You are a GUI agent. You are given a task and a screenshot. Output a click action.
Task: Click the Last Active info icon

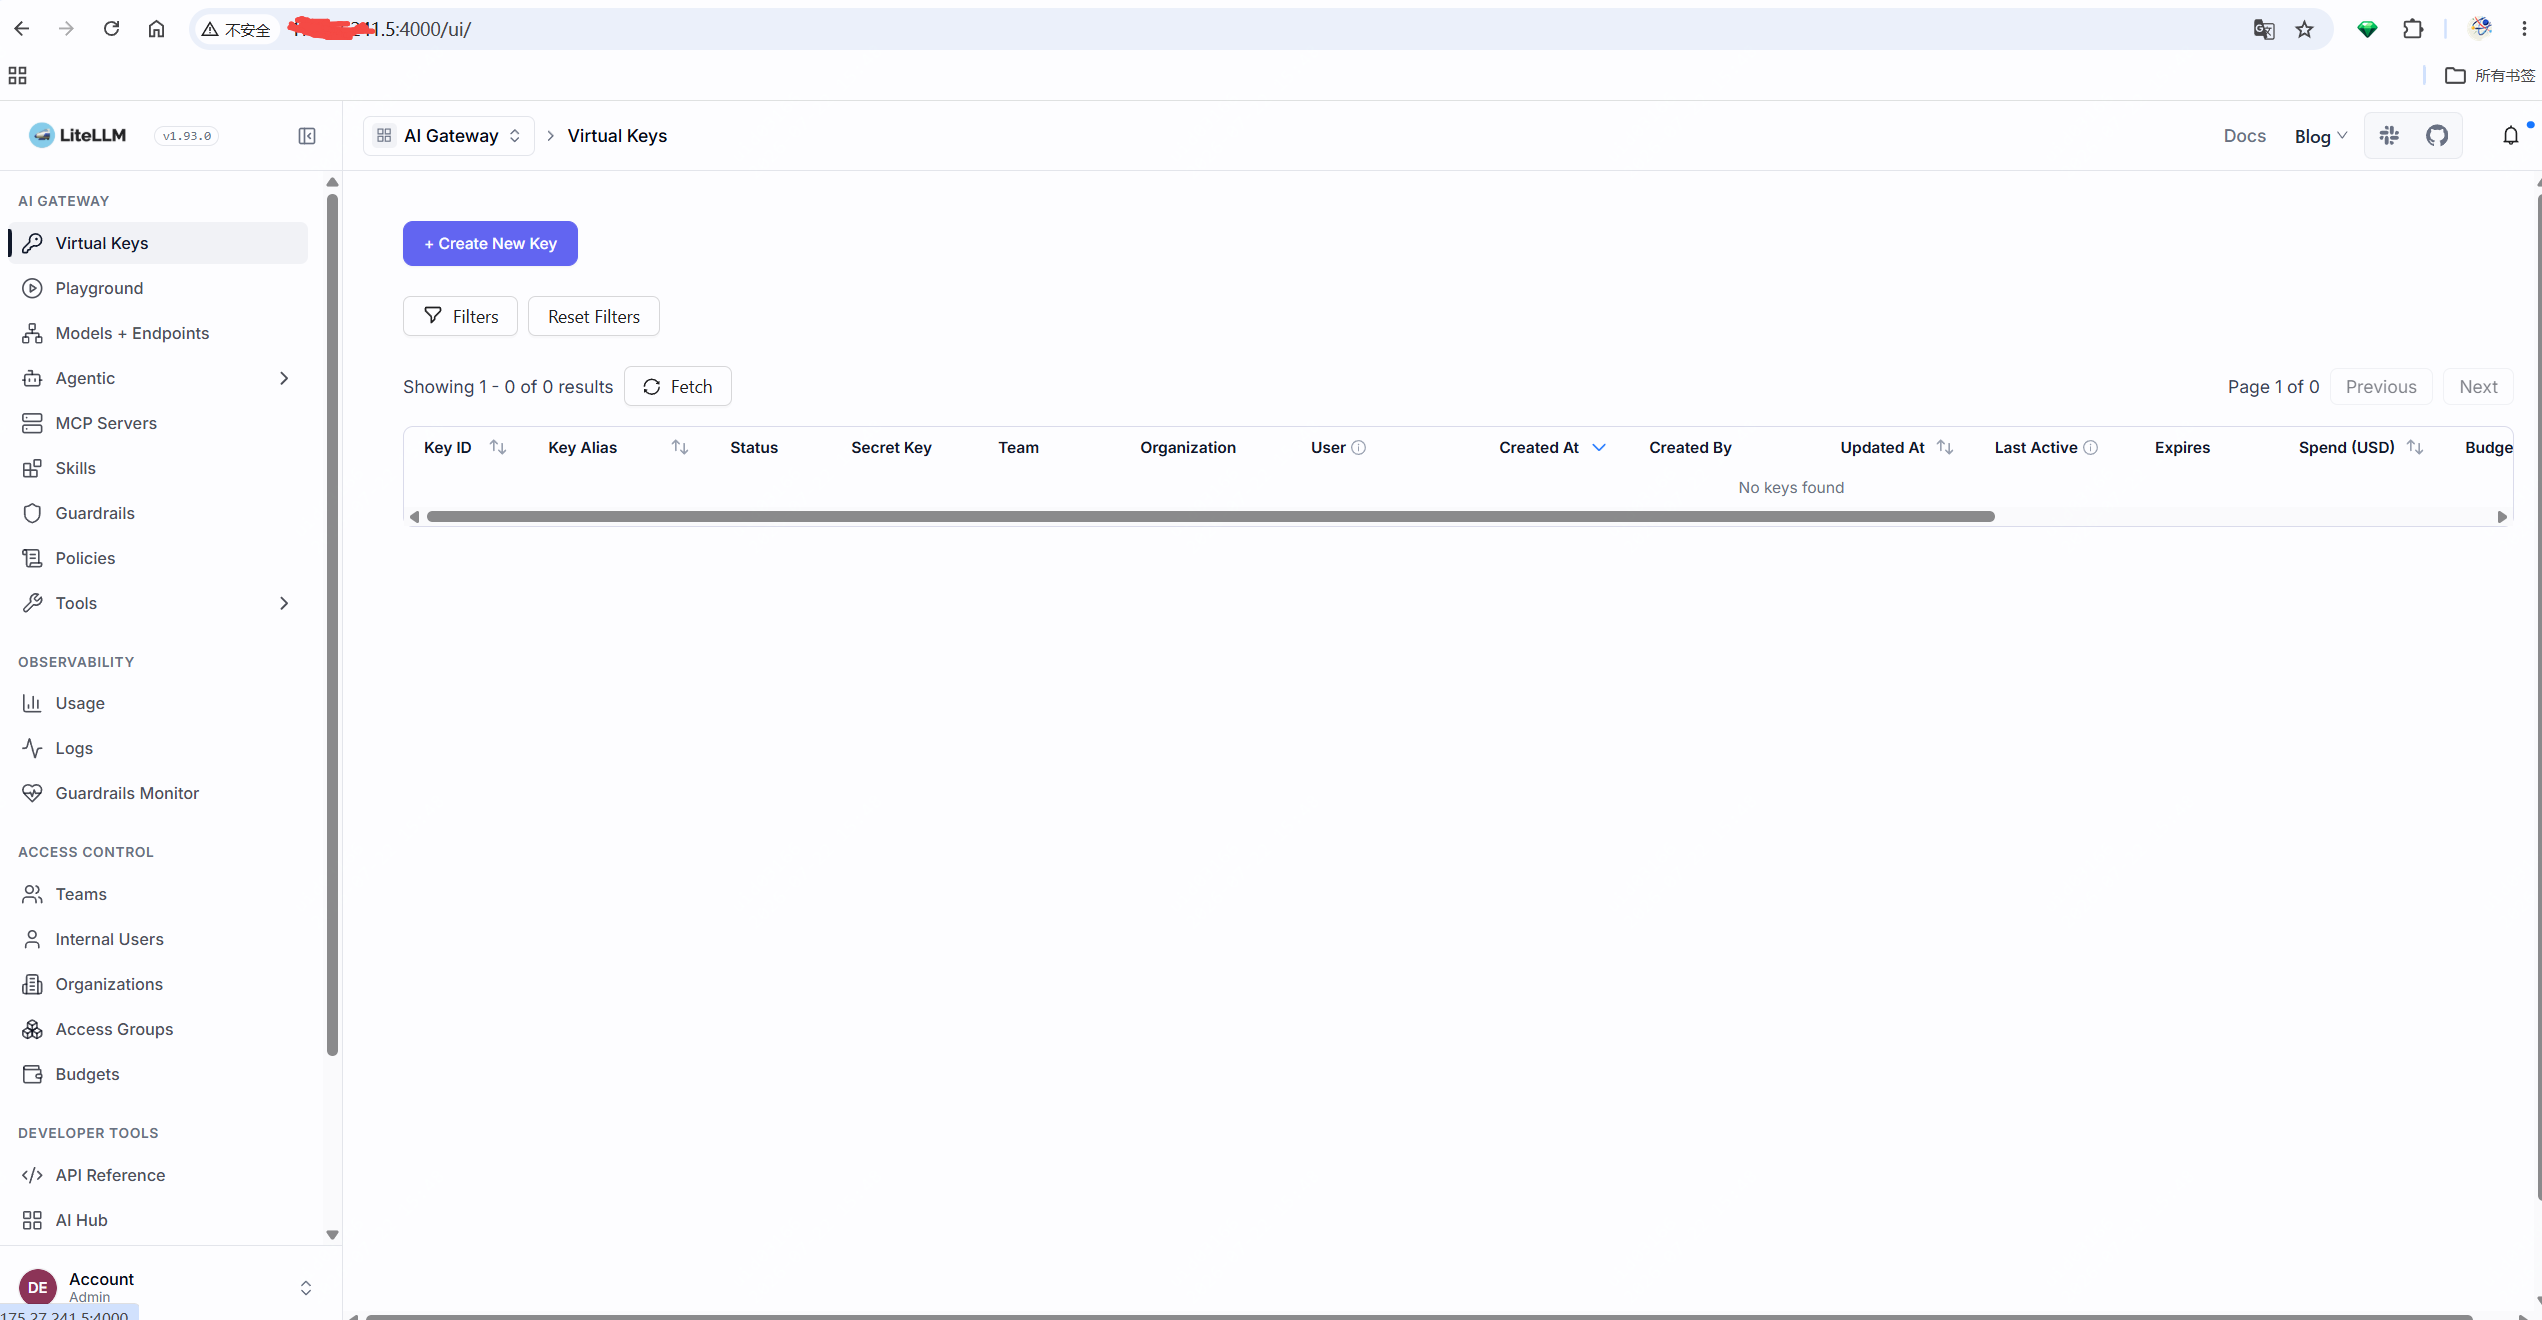point(2090,447)
